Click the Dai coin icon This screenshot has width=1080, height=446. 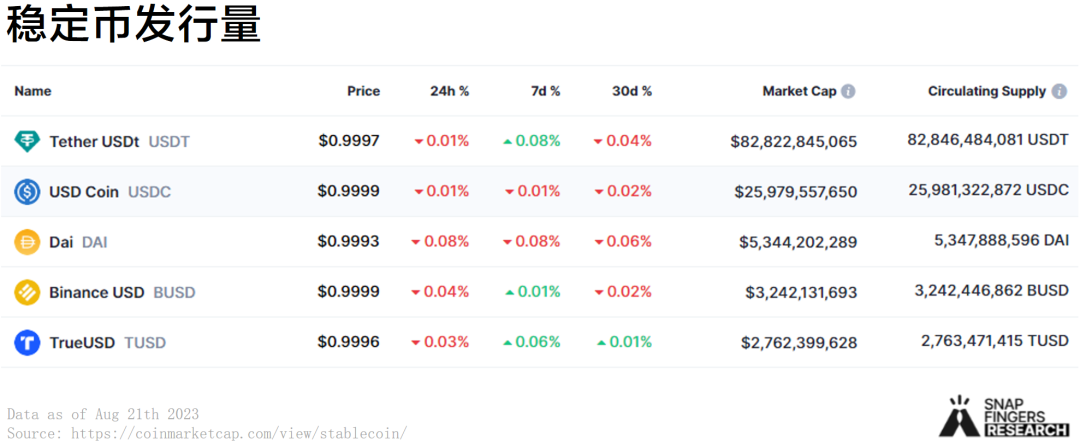pos(28,242)
